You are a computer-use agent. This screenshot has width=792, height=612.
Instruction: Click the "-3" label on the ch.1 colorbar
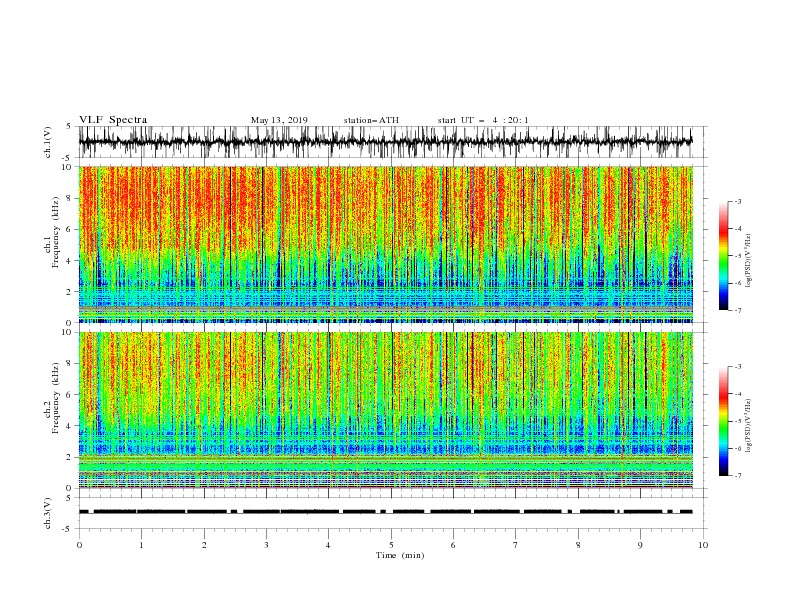tap(738, 201)
